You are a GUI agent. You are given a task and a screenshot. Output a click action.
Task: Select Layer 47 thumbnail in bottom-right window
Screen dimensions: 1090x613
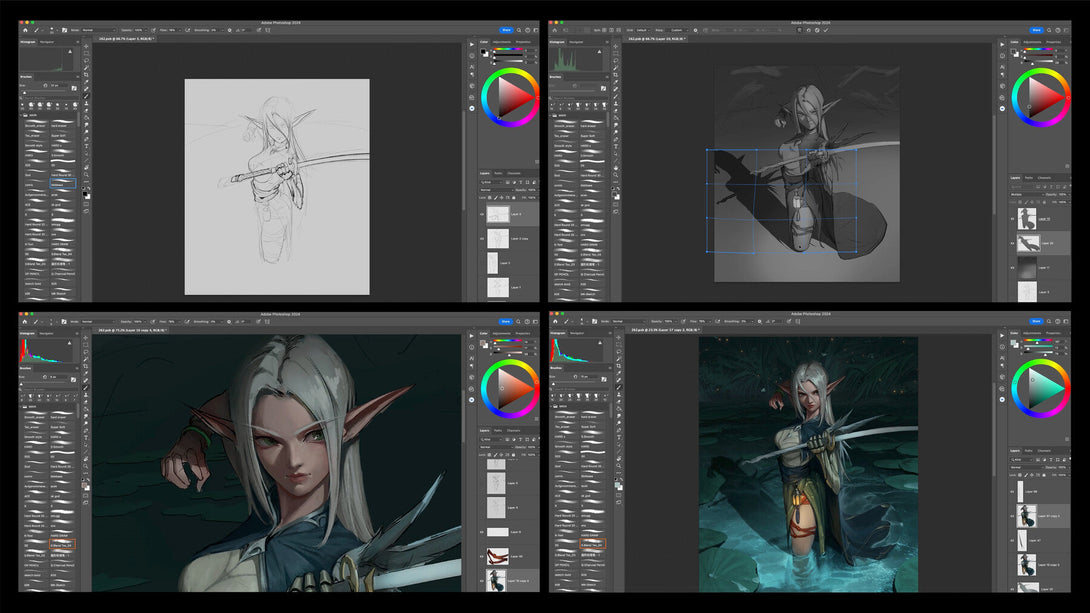[1022, 540]
